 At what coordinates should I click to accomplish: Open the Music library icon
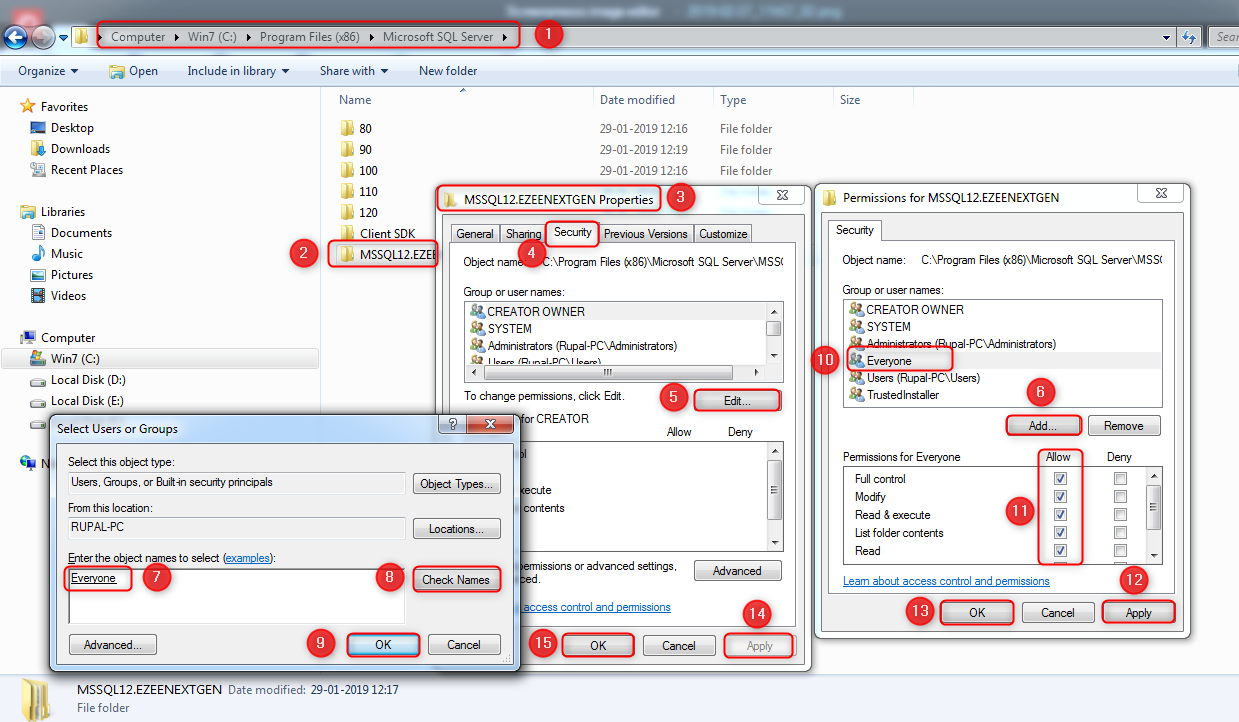click(x=38, y=254)
